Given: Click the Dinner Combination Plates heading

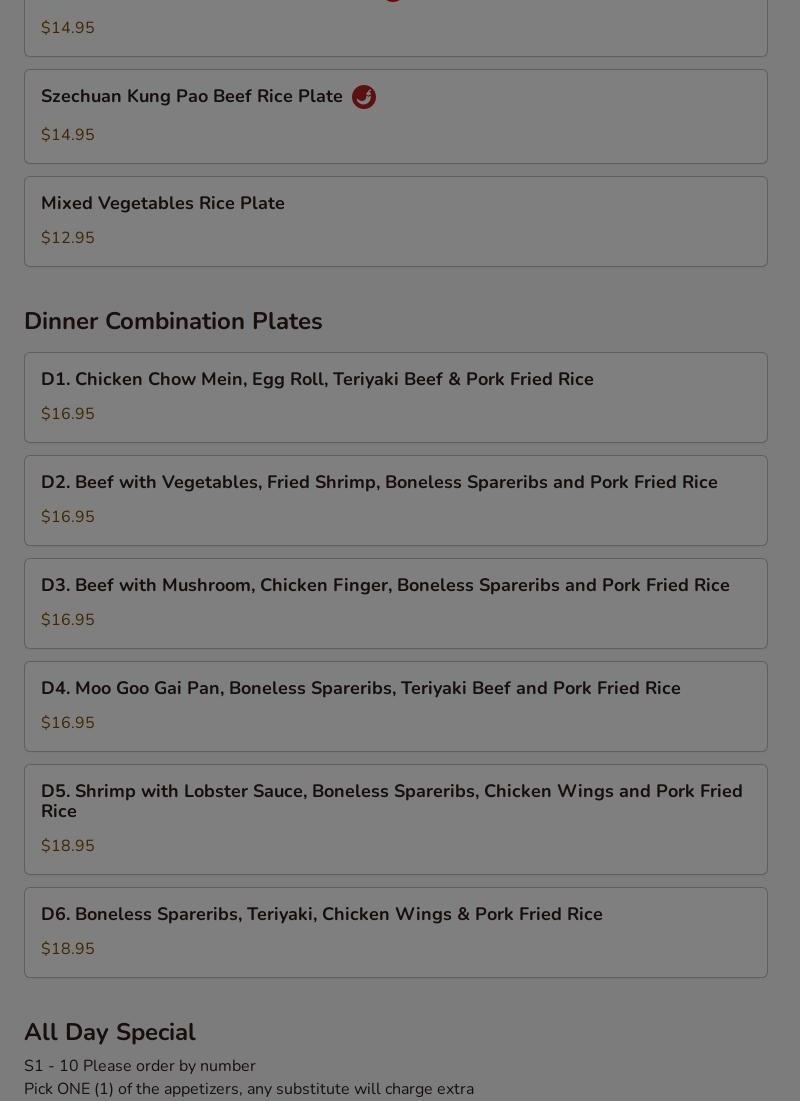Looking at the screenshot, I should point(173,321).
